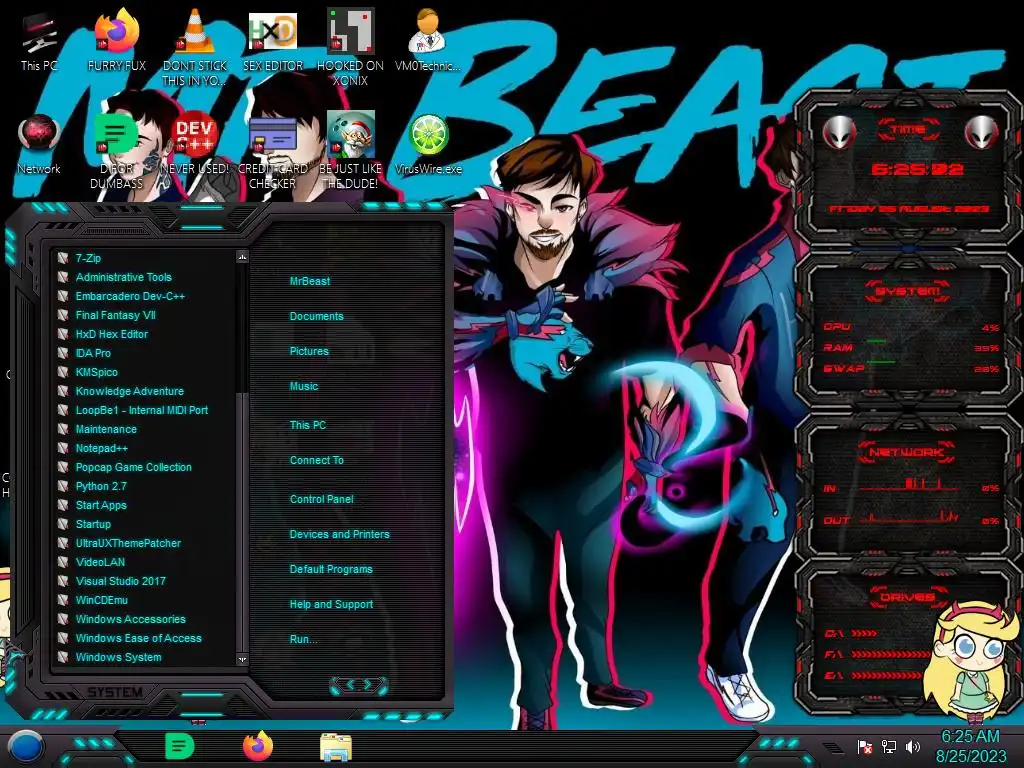Open Documents from the start menu

tap(316, 316)
